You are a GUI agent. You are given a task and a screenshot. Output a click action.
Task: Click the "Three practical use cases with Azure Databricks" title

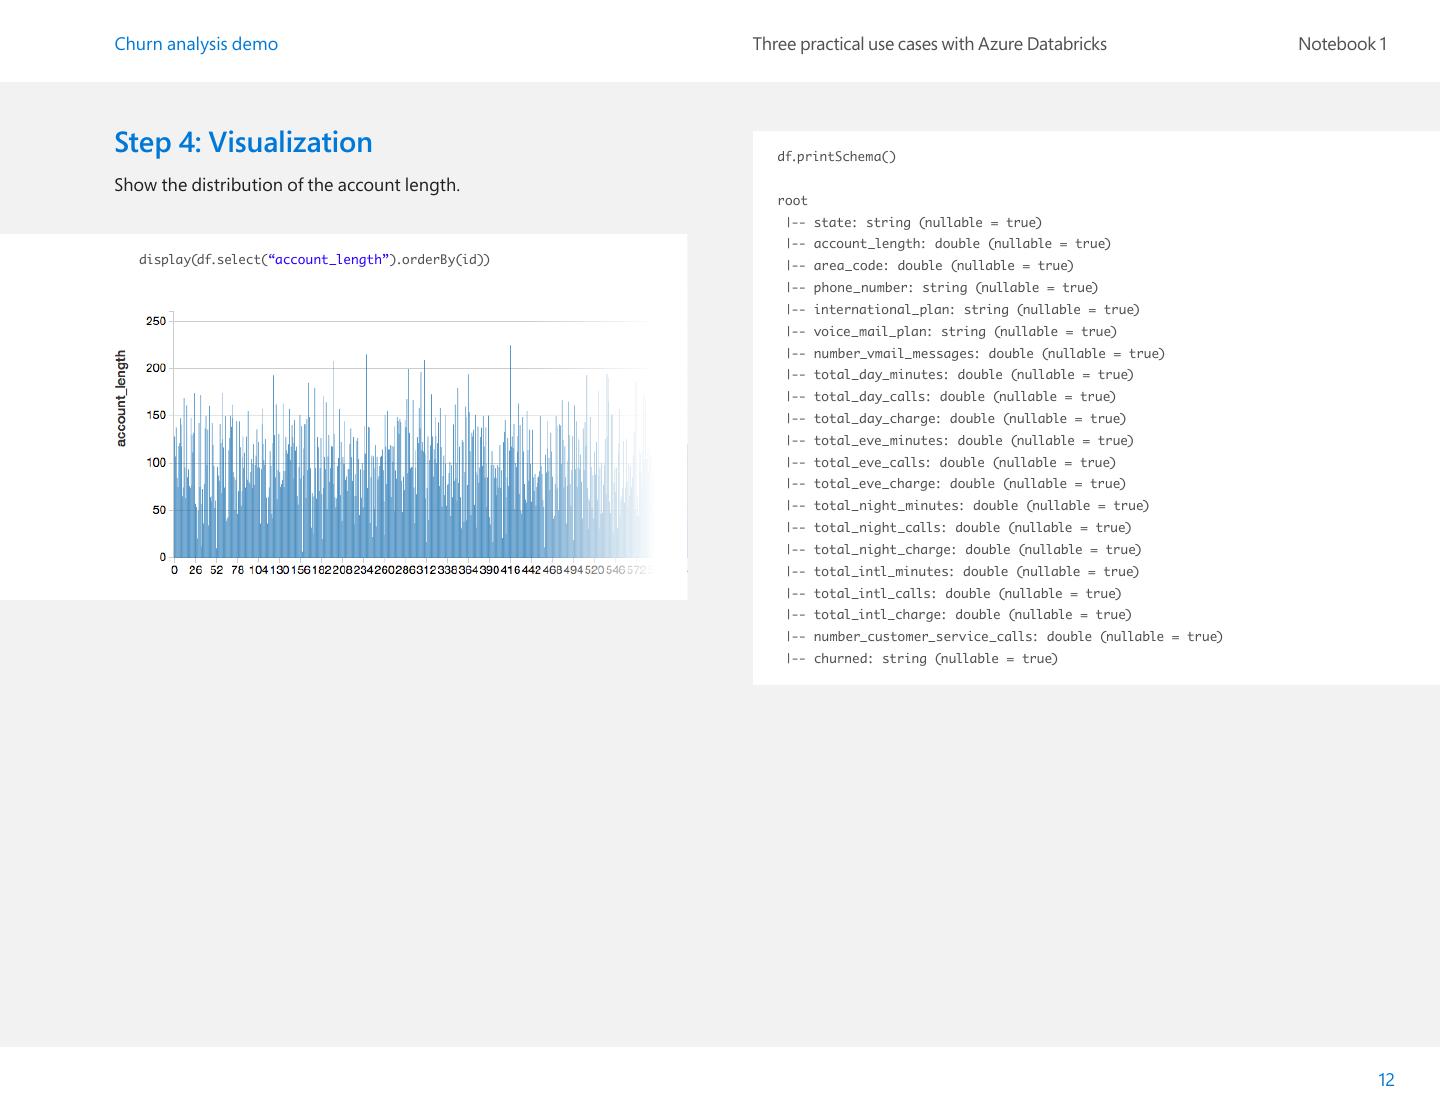929,44
